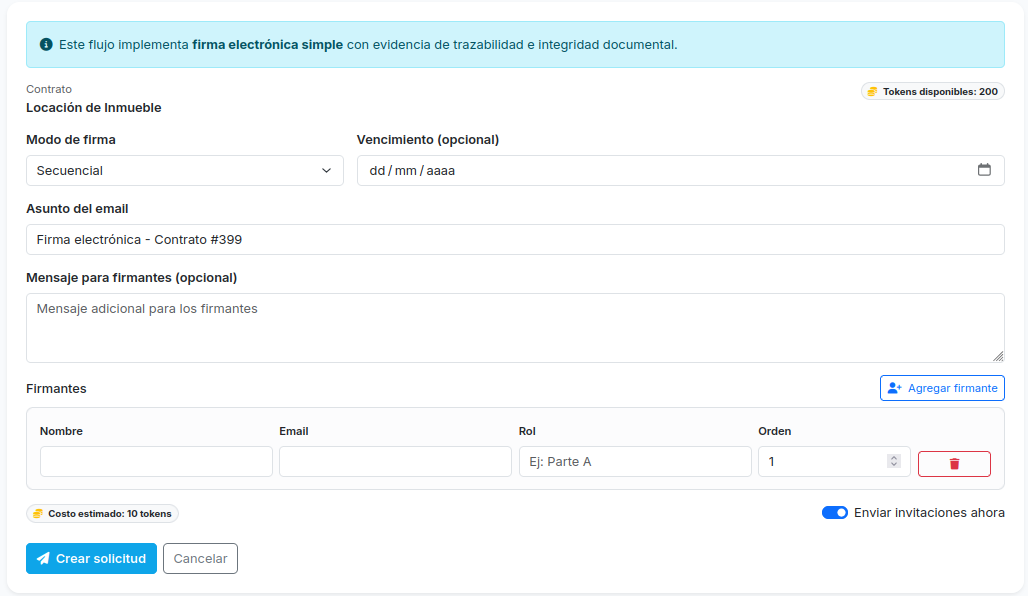The width and height of the screenshot is (1028, 596).
Task: Click the Agregar firmante button
Action: (x=942, y=388)
